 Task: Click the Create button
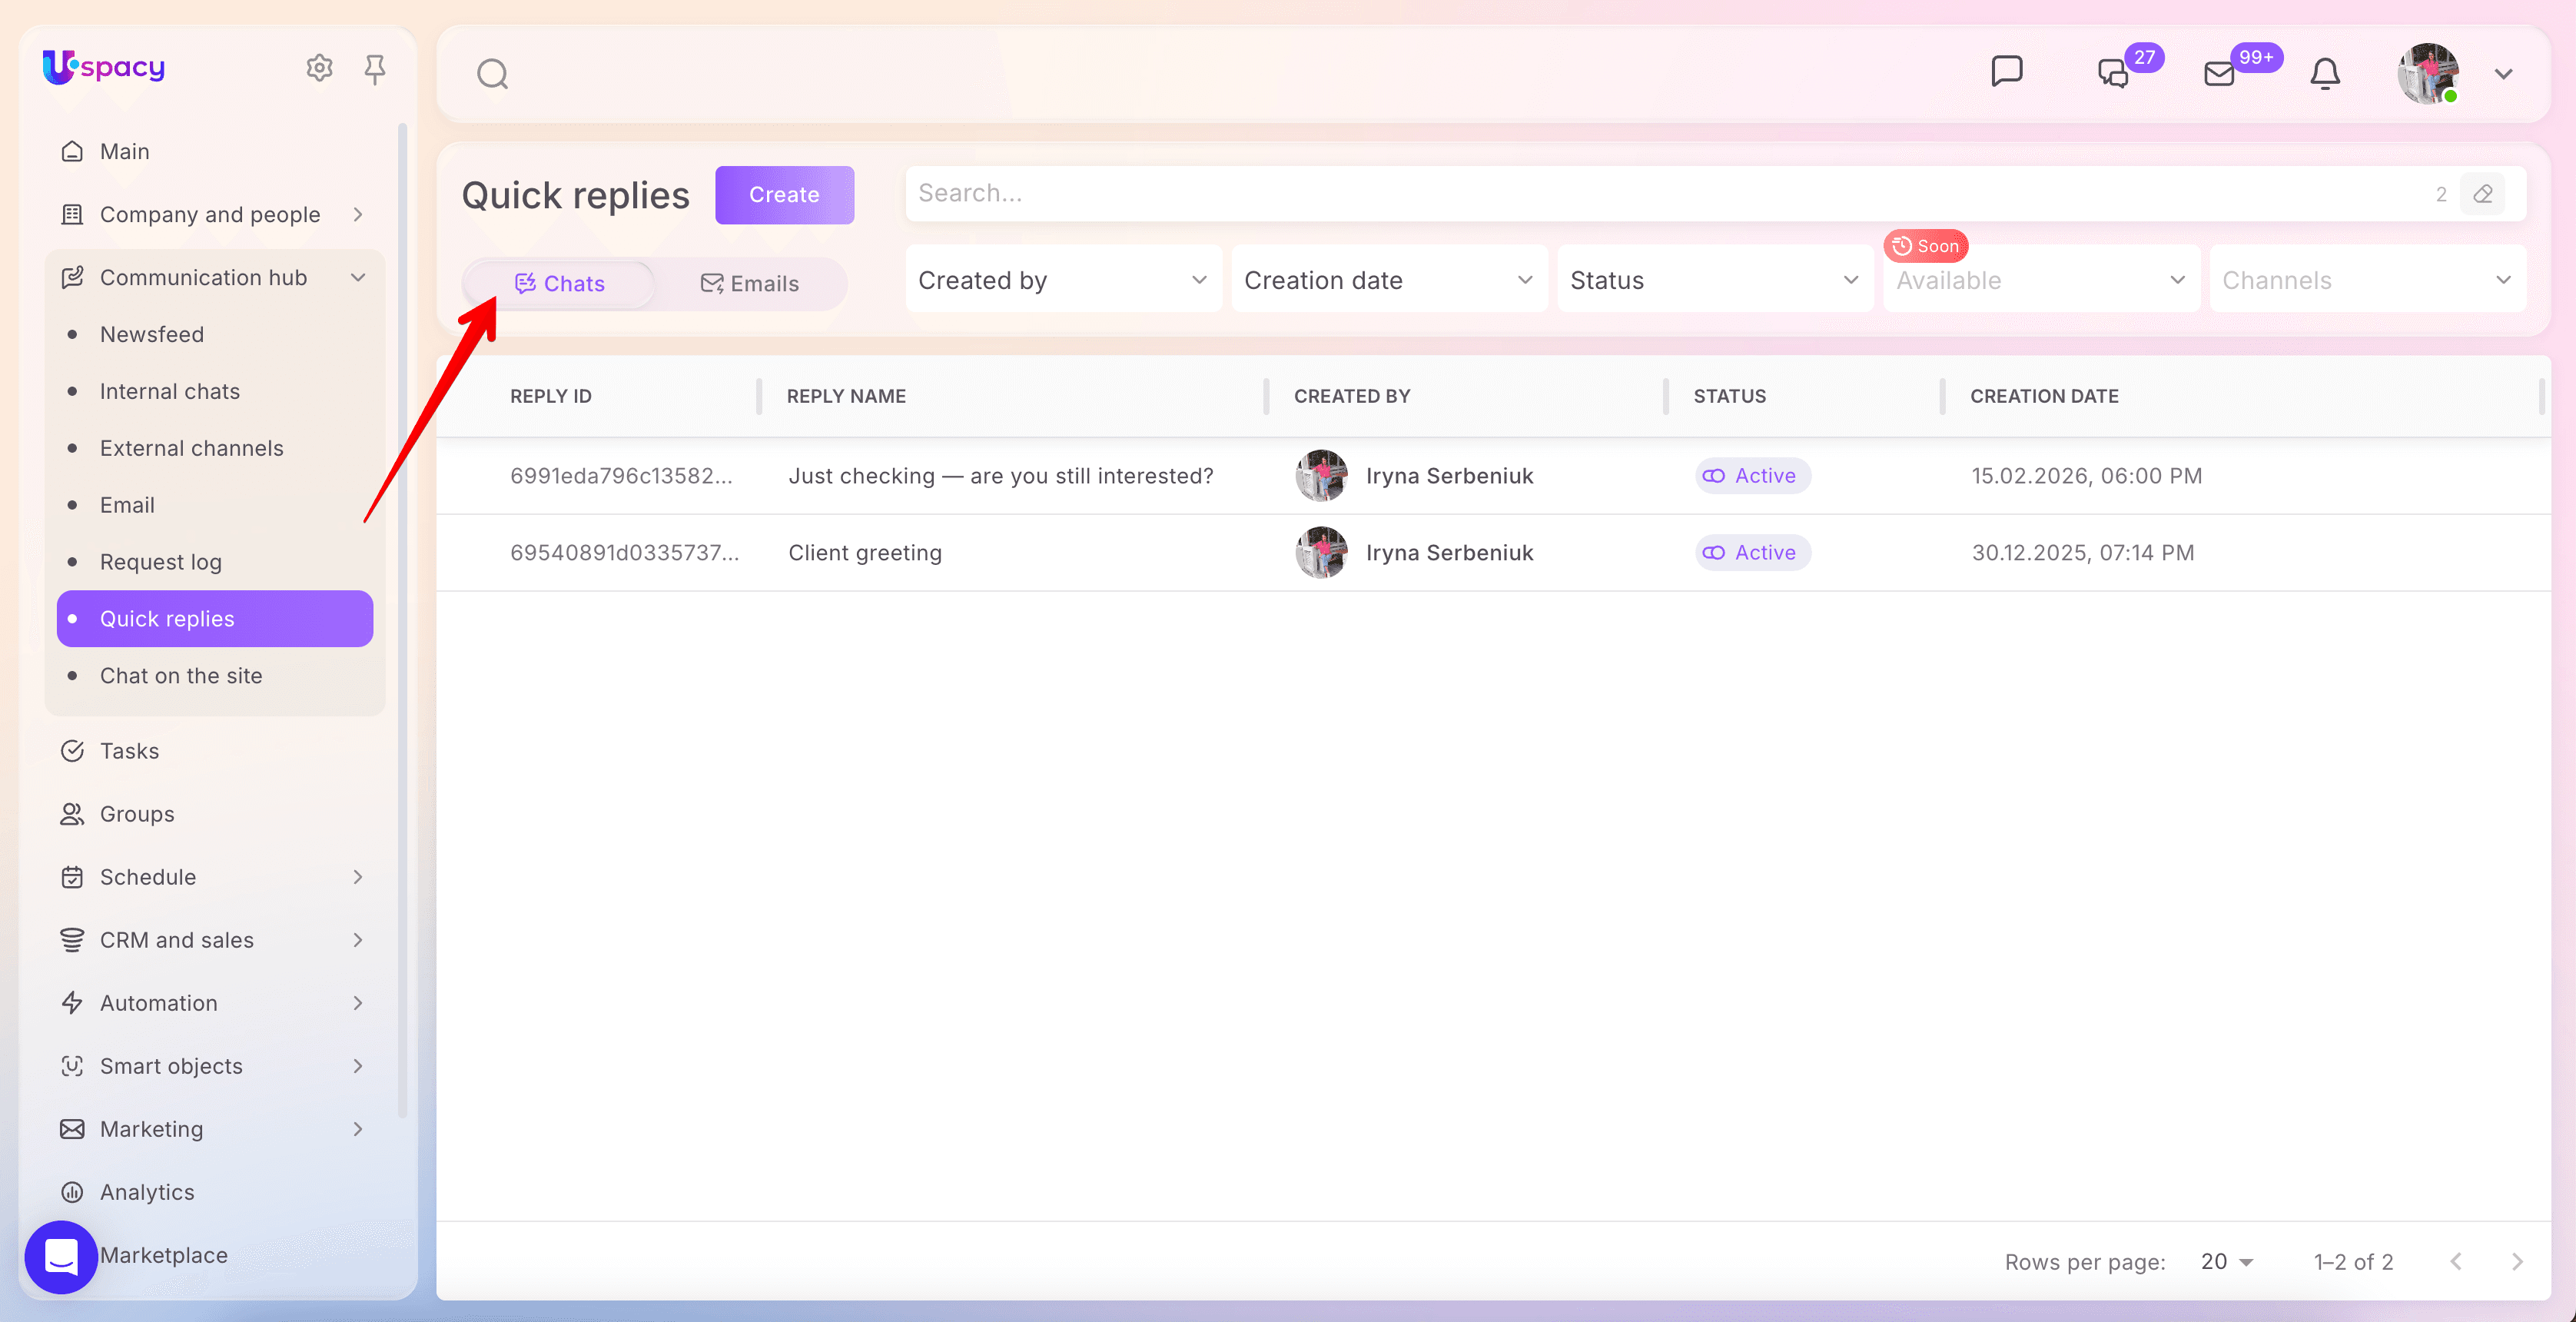tap(784, 195)
